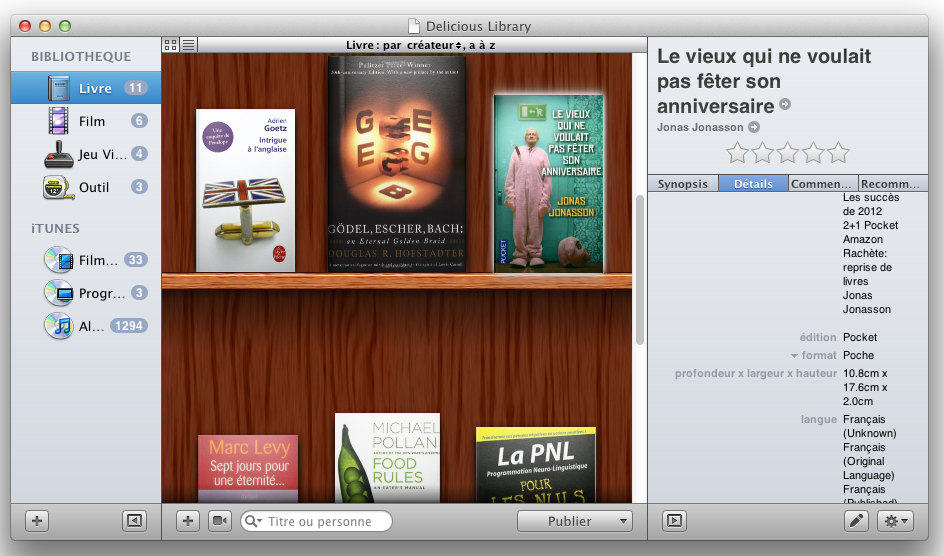Hide the details panel
944x556 pixels.
(x=674, y=520)
